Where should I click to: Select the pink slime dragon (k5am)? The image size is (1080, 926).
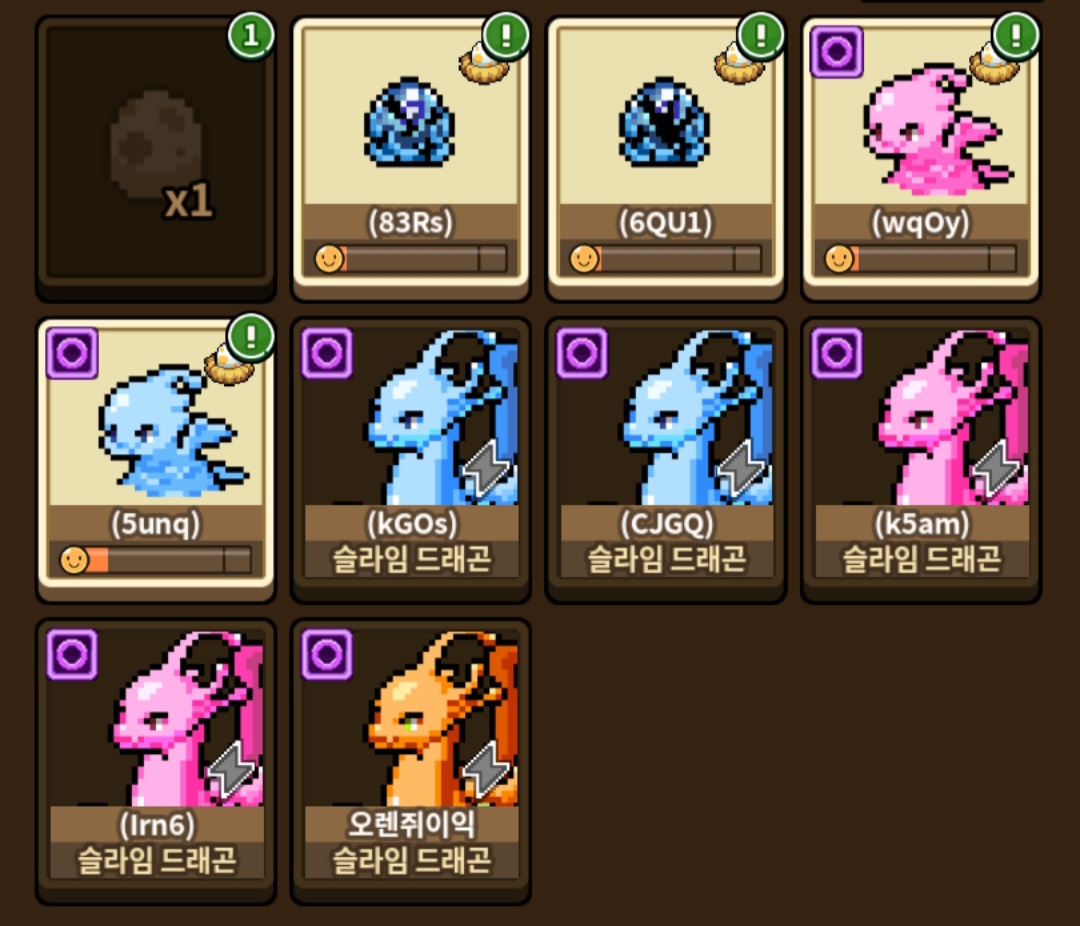click(920, 460)
